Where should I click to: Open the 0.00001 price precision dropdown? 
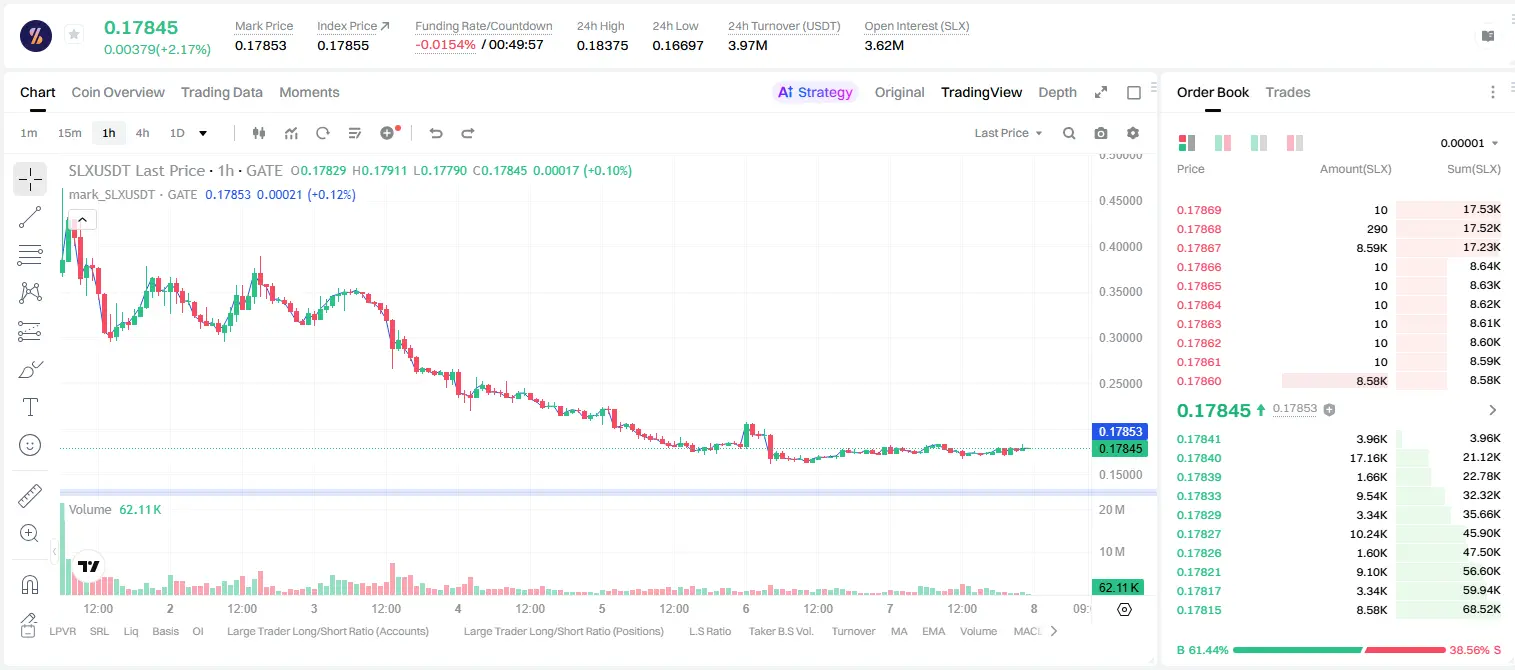coord(1469,143)
